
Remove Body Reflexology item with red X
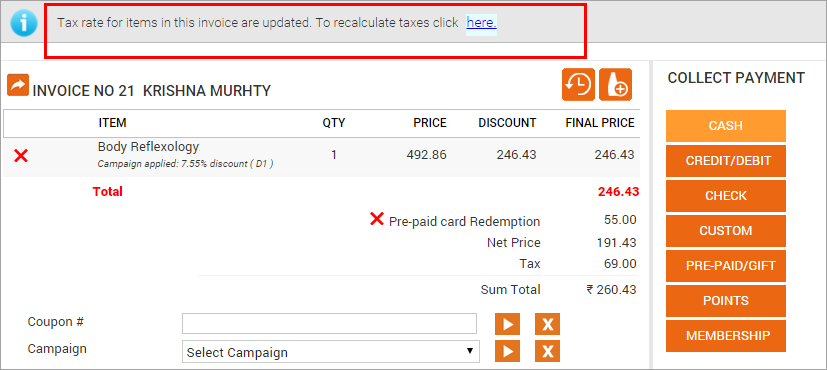[x=21, y=155]
